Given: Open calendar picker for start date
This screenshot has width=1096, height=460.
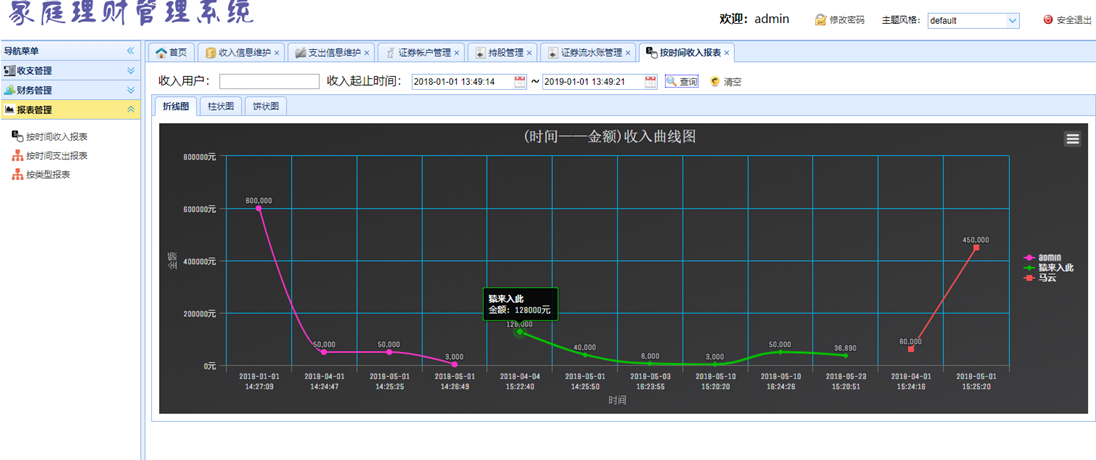Looking at the screenshot, I should 520,82.
